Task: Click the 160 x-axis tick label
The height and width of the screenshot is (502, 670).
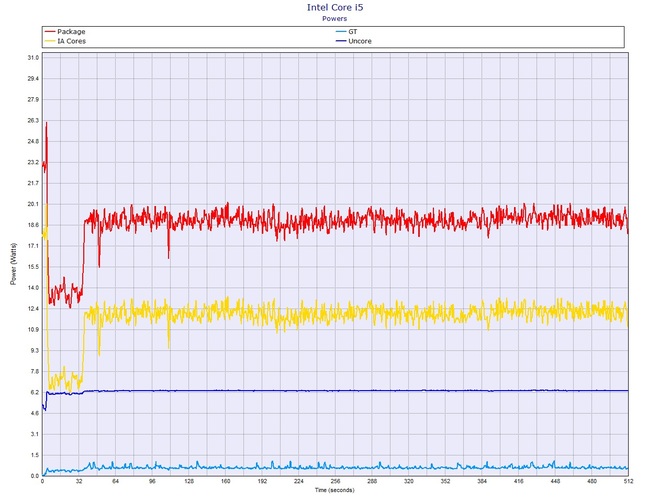Action: pyautogui.click(x=225, y=481)
